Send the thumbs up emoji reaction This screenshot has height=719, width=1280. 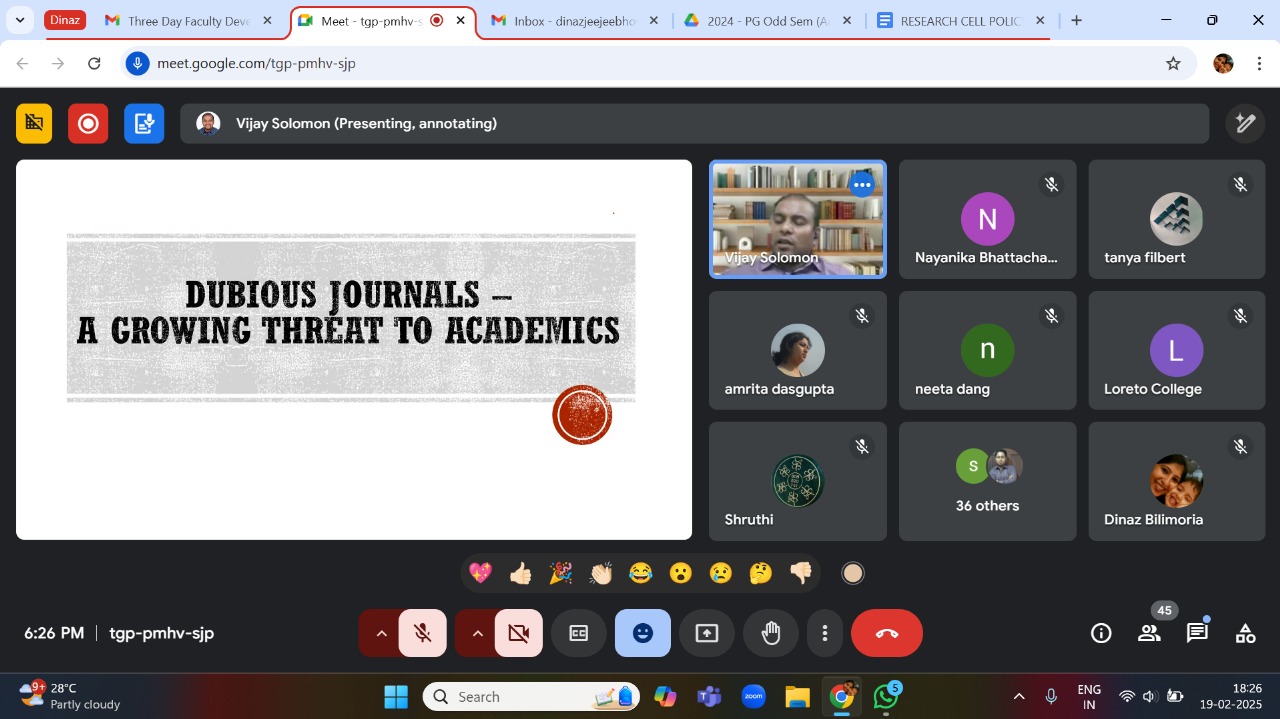pos(520,573)
